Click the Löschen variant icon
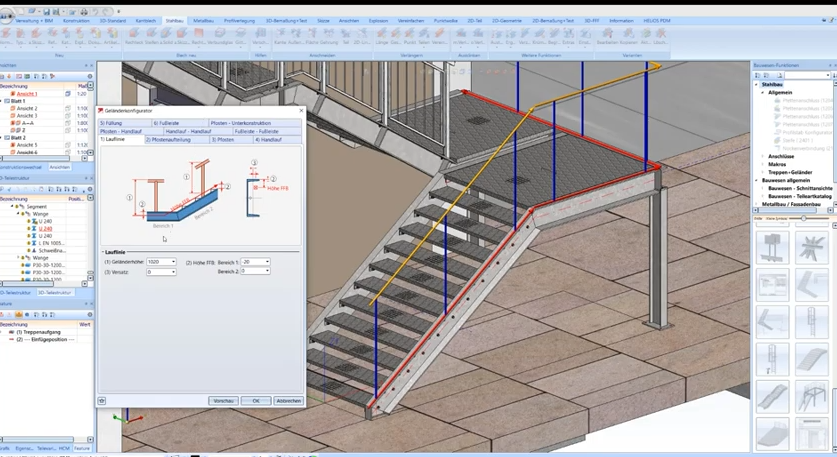837x457 pixels. pyautogui.click(x=660, y=34)
